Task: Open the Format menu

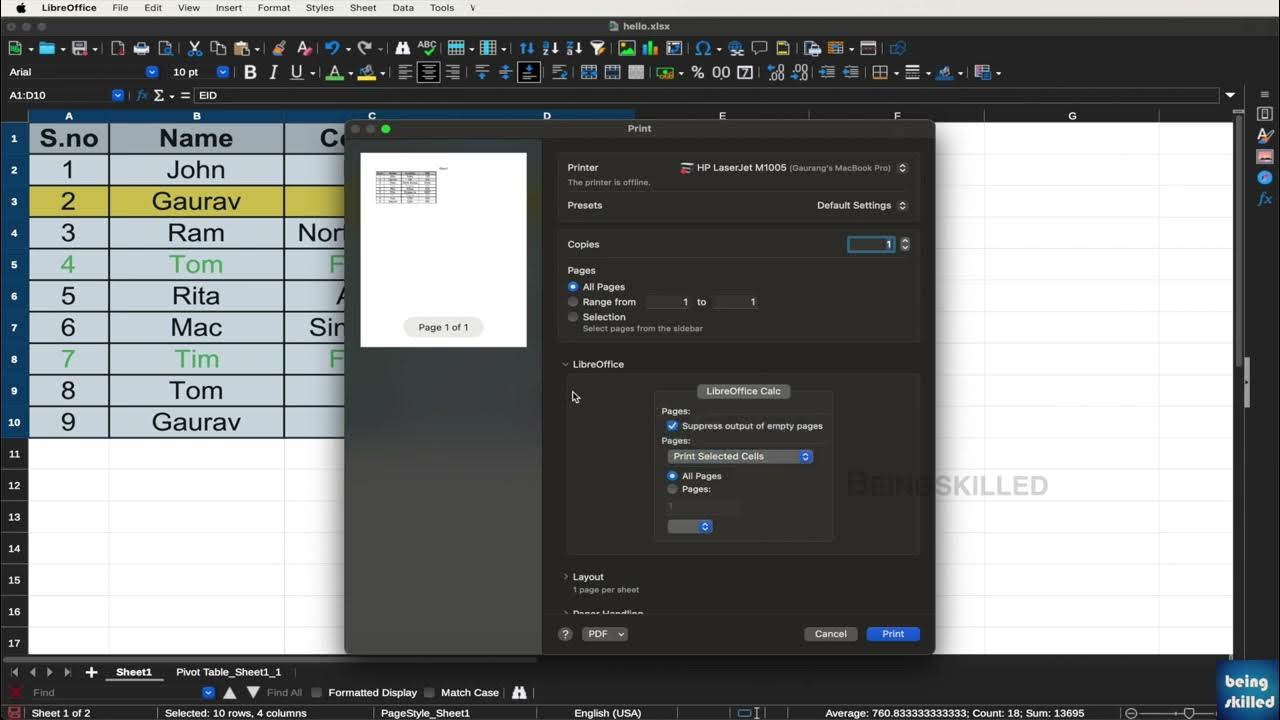Action: (274, 8)
